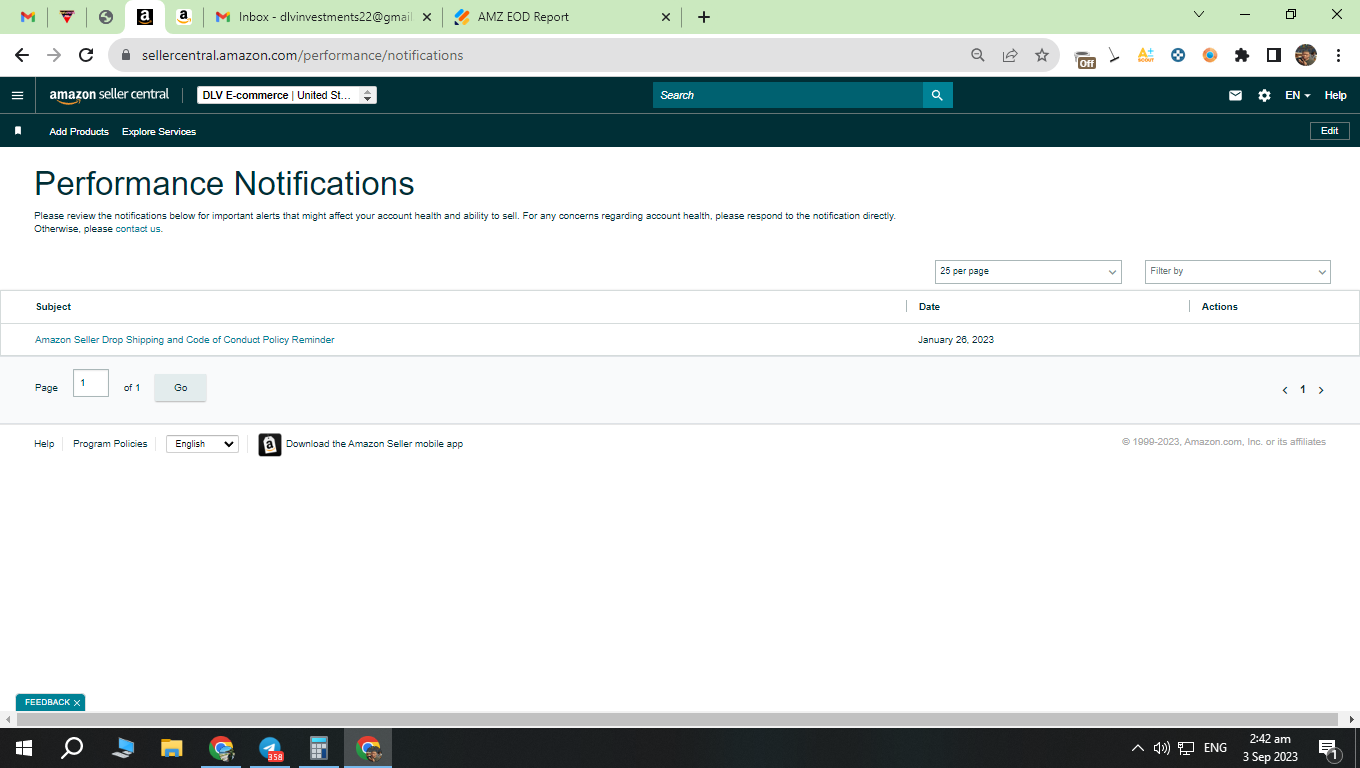Click the Edit button in navigation bar
Viewport: 1360px width, 768px height.
coord(1329,131)
